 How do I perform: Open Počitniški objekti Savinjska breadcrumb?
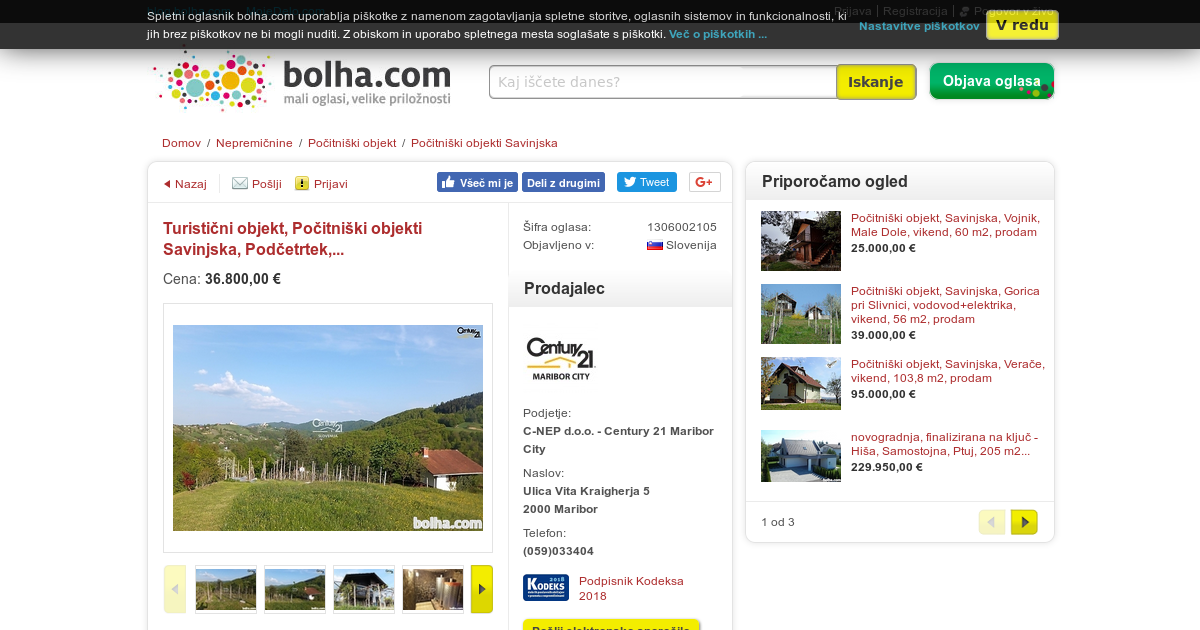tap(484, 143)
